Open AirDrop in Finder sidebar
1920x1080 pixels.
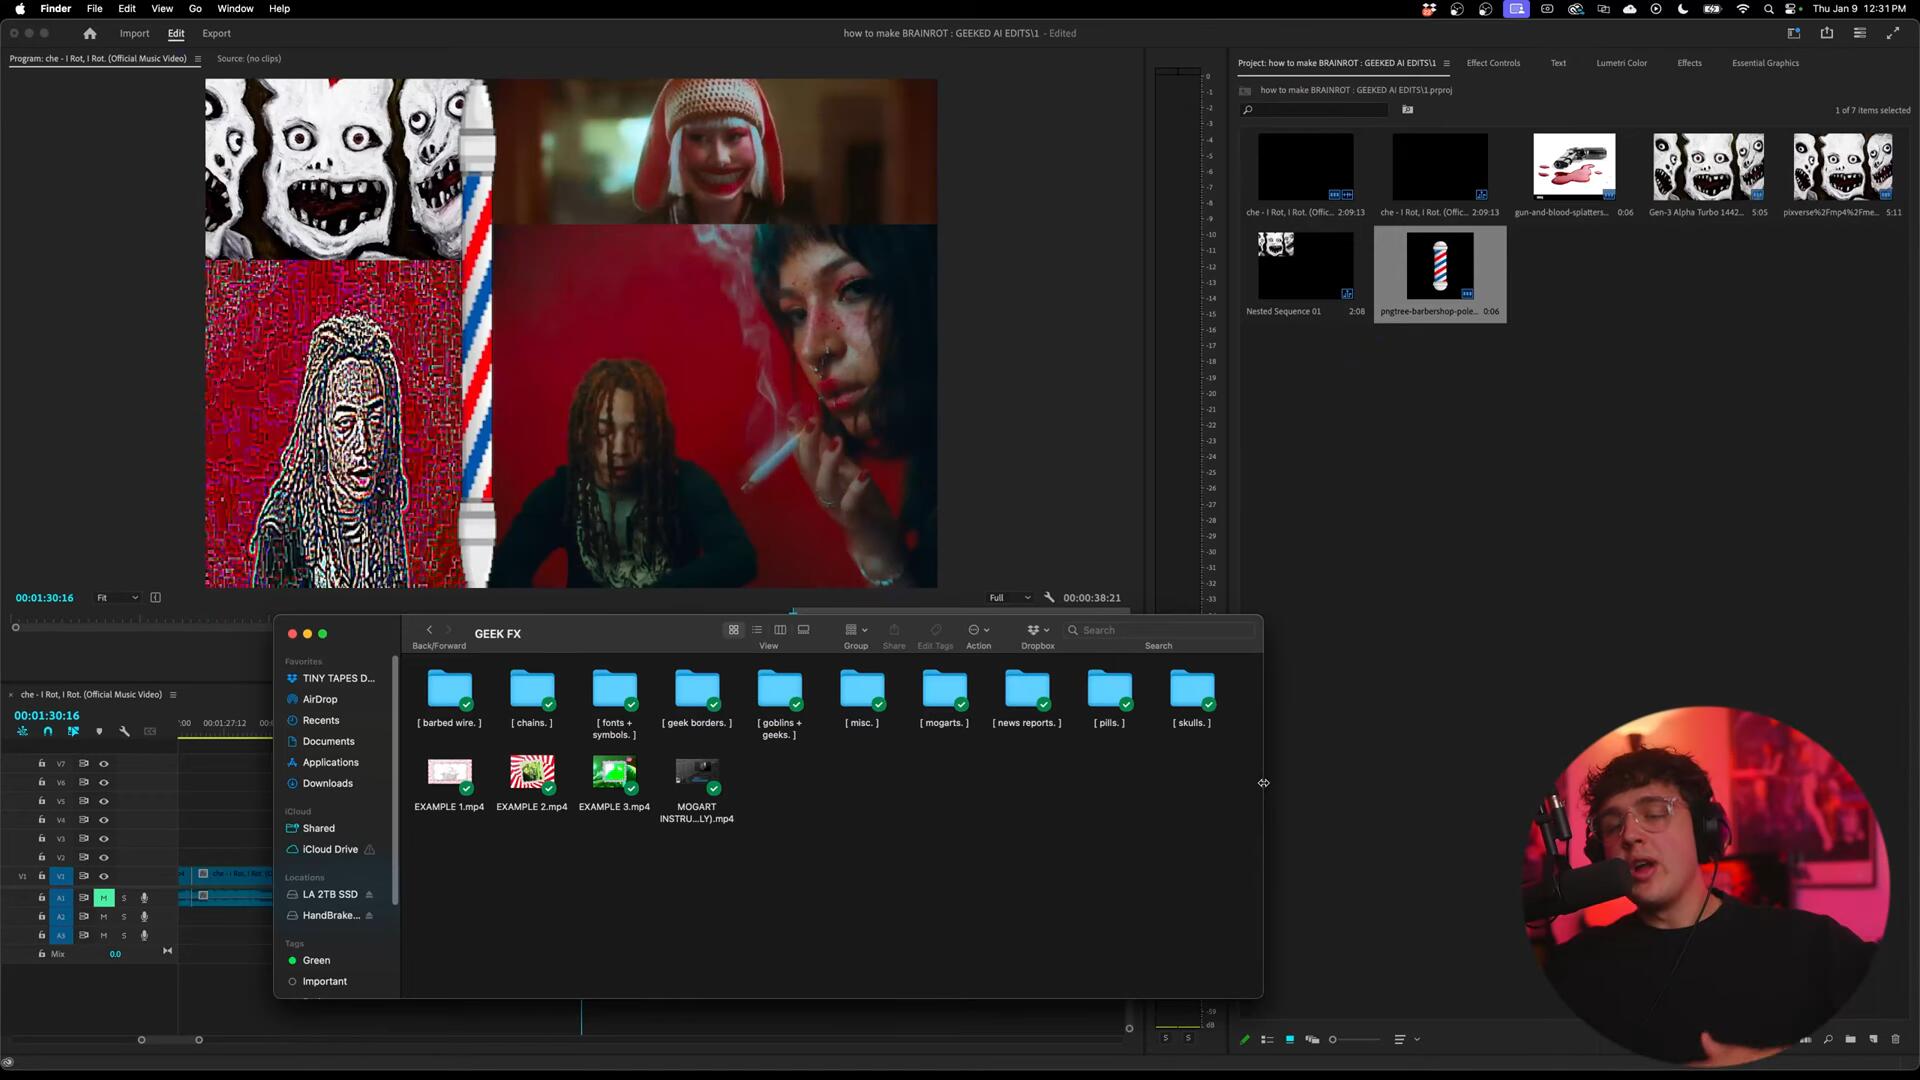click(319, 699)
